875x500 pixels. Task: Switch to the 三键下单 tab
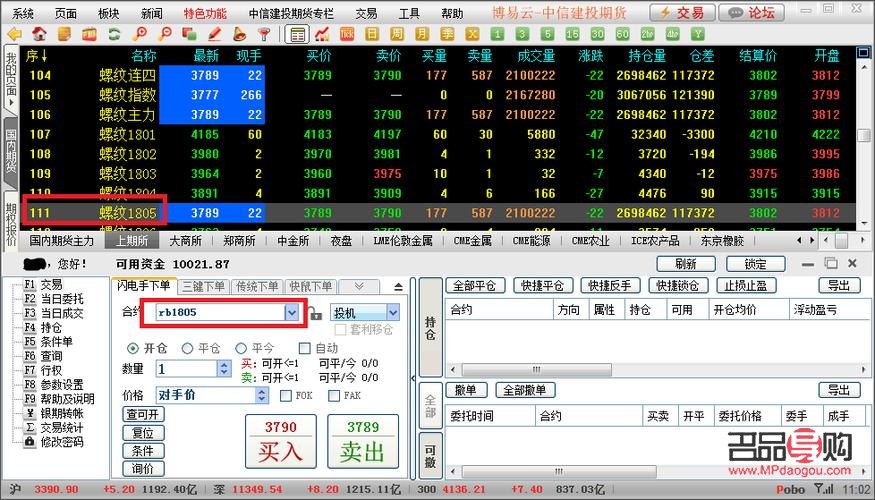click(x=204, y=286)
